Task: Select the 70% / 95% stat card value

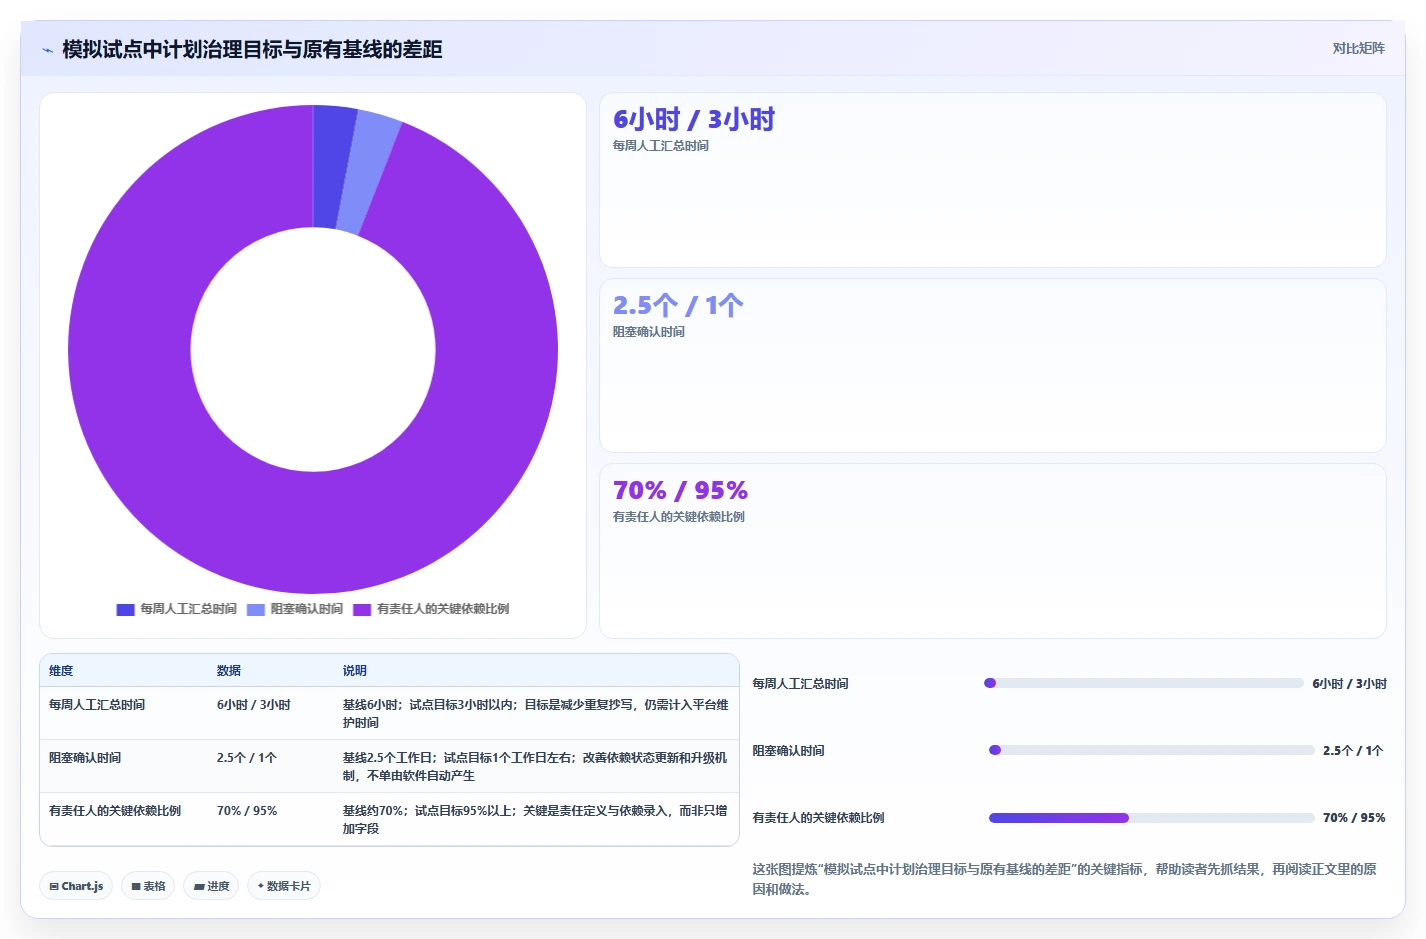Action: (x=680, y=490)
